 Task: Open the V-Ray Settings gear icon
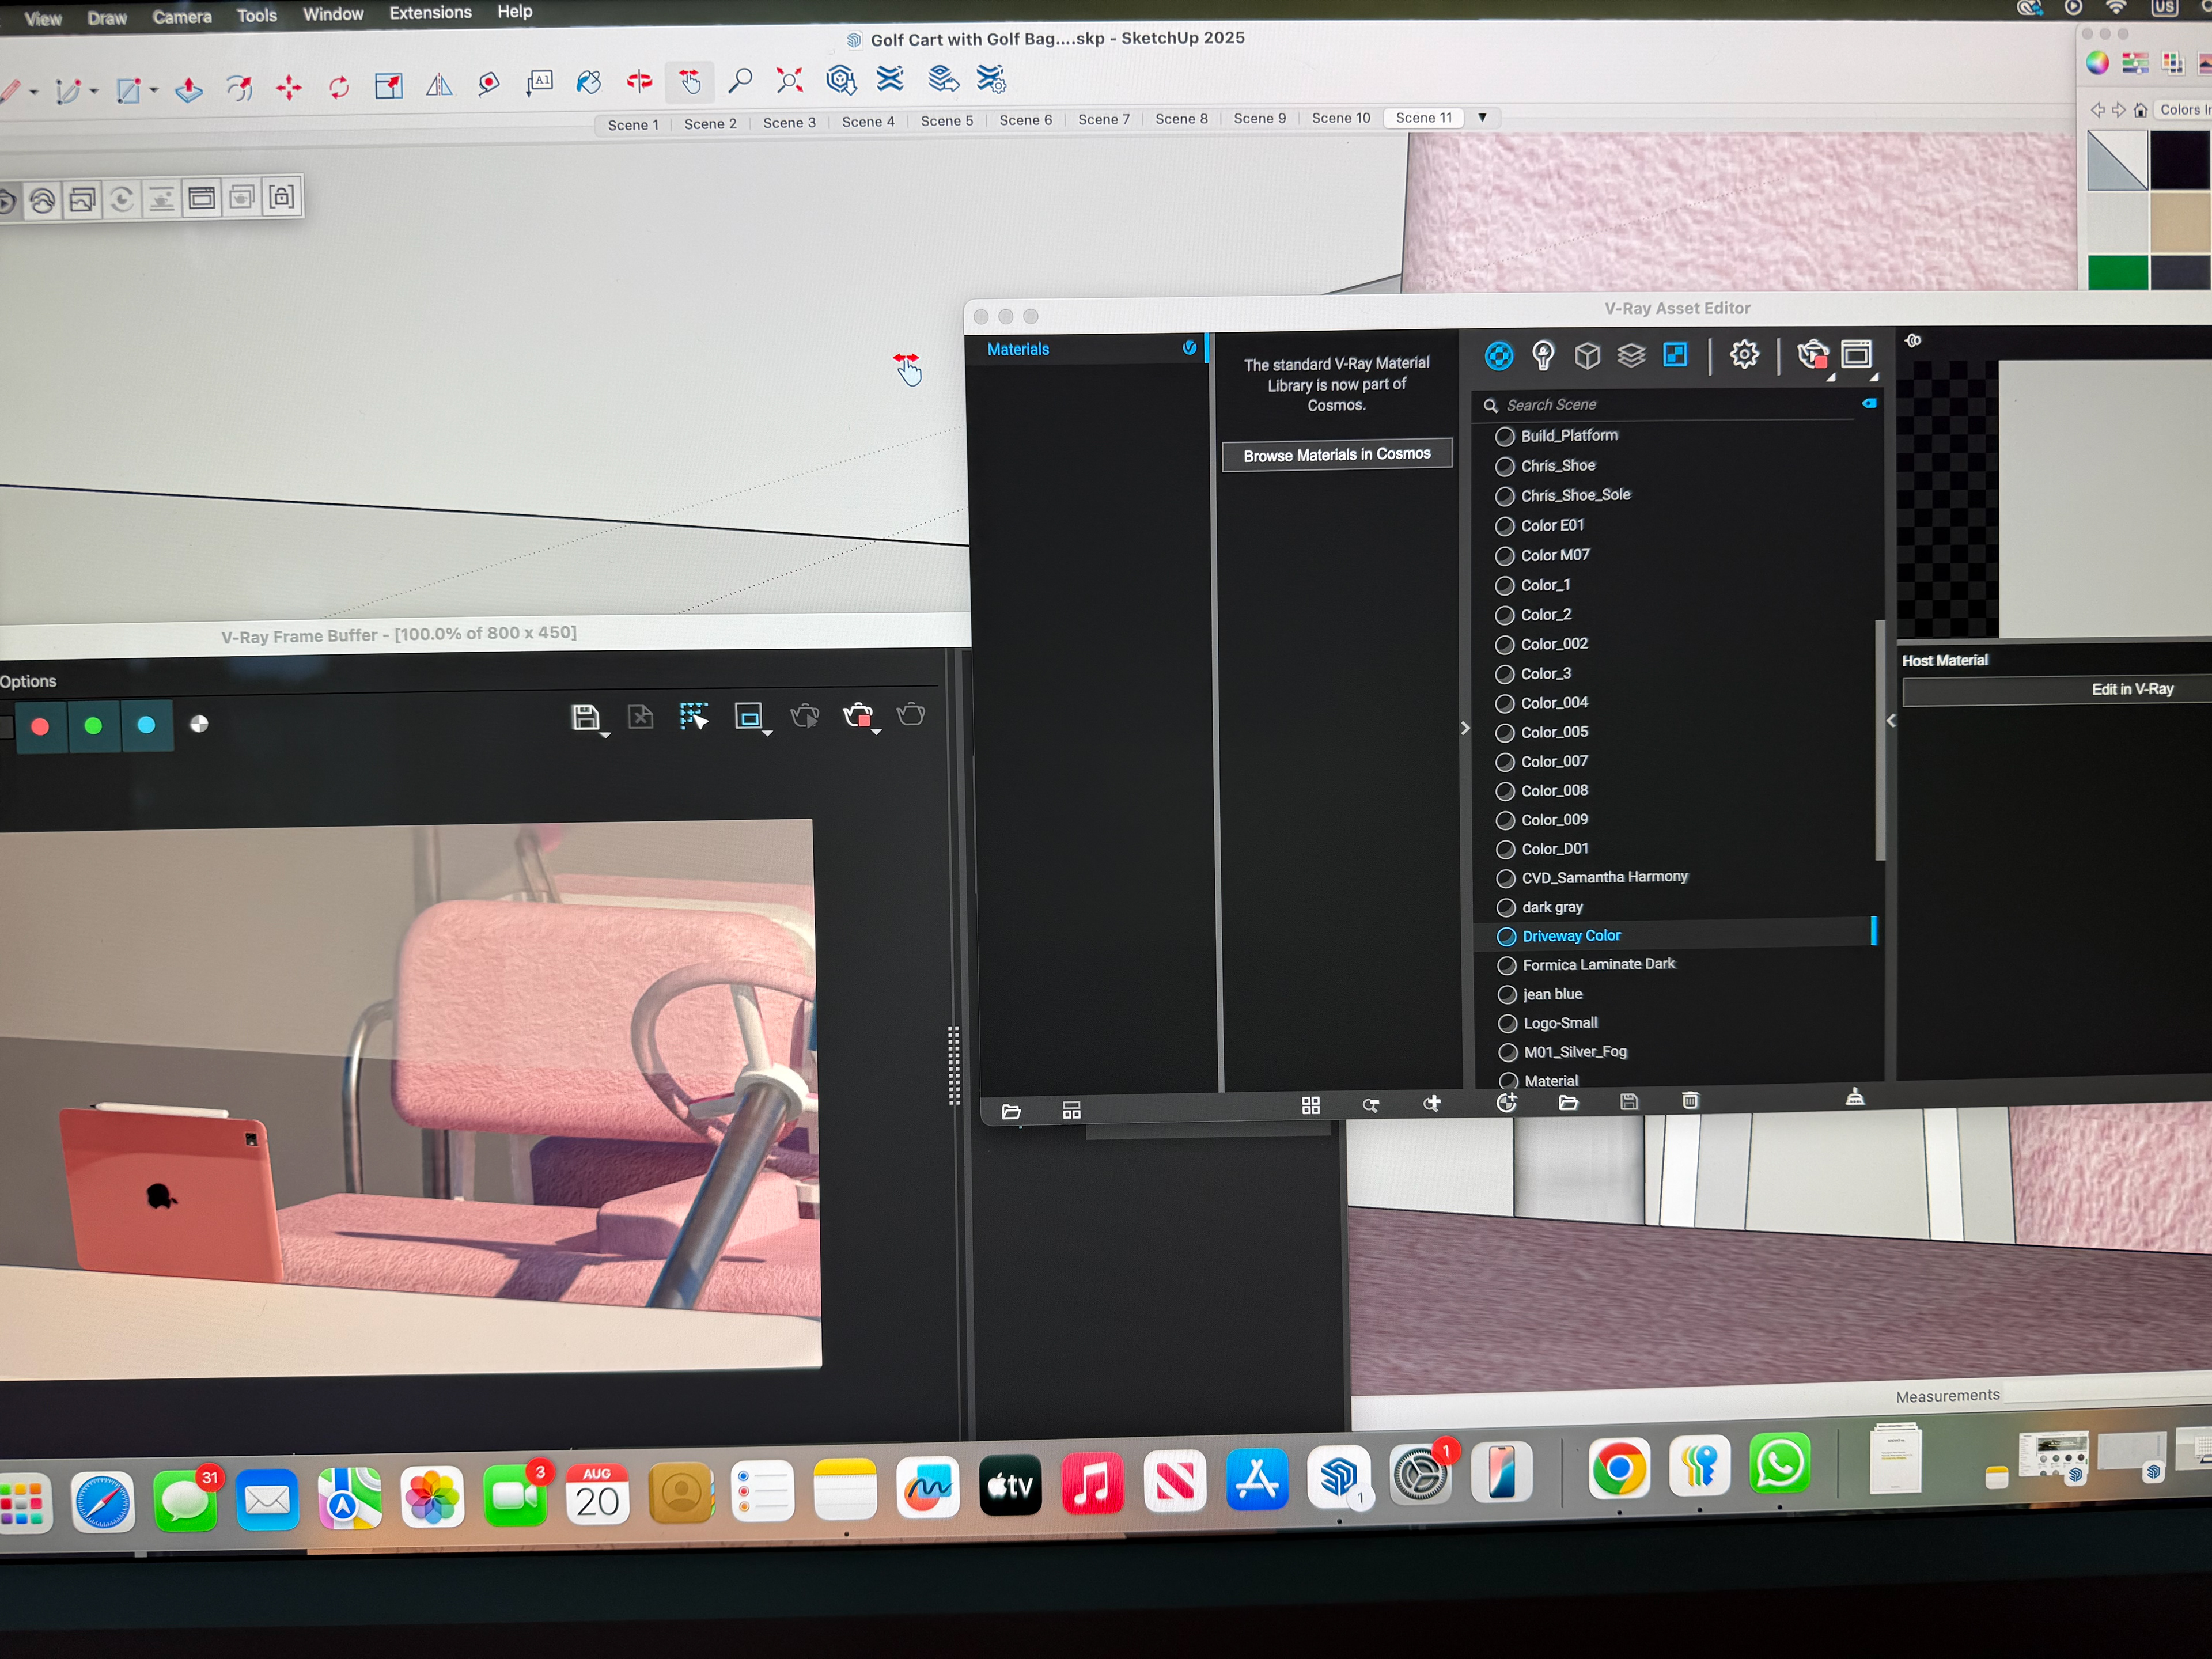tap(1744, 354)
